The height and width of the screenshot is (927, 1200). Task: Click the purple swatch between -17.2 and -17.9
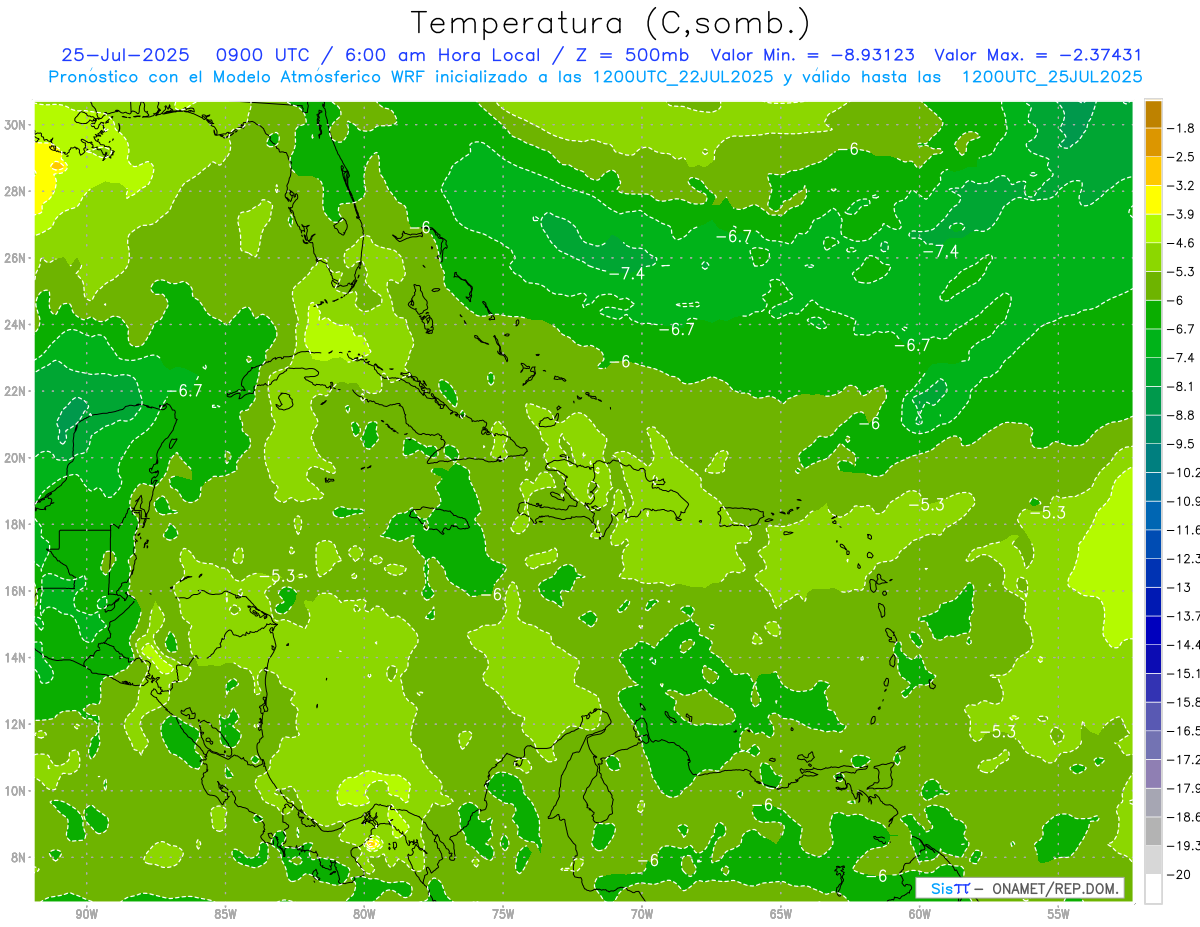1153,774
